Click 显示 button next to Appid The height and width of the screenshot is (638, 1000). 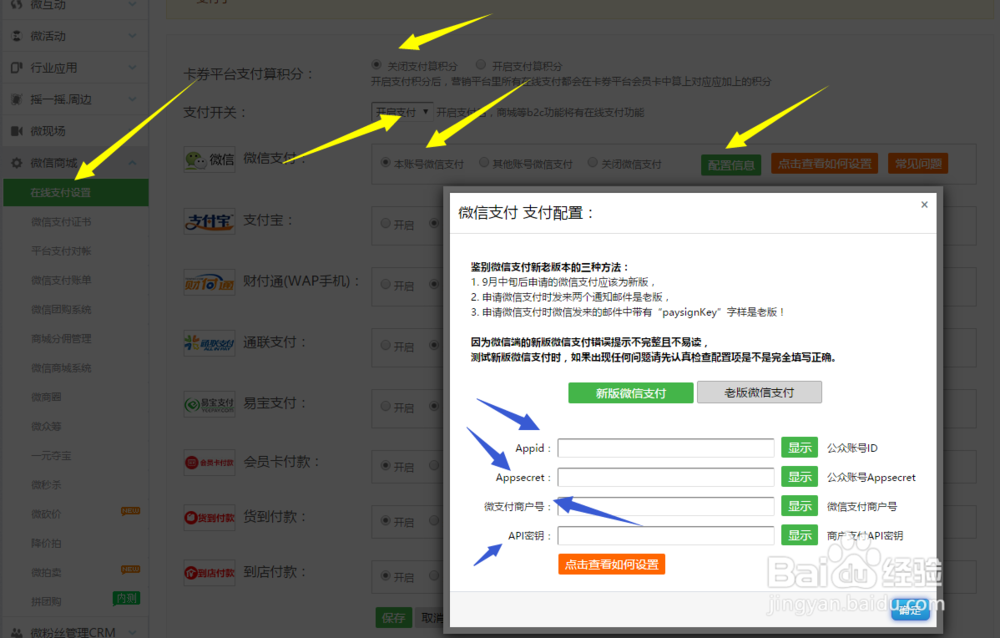799,448
